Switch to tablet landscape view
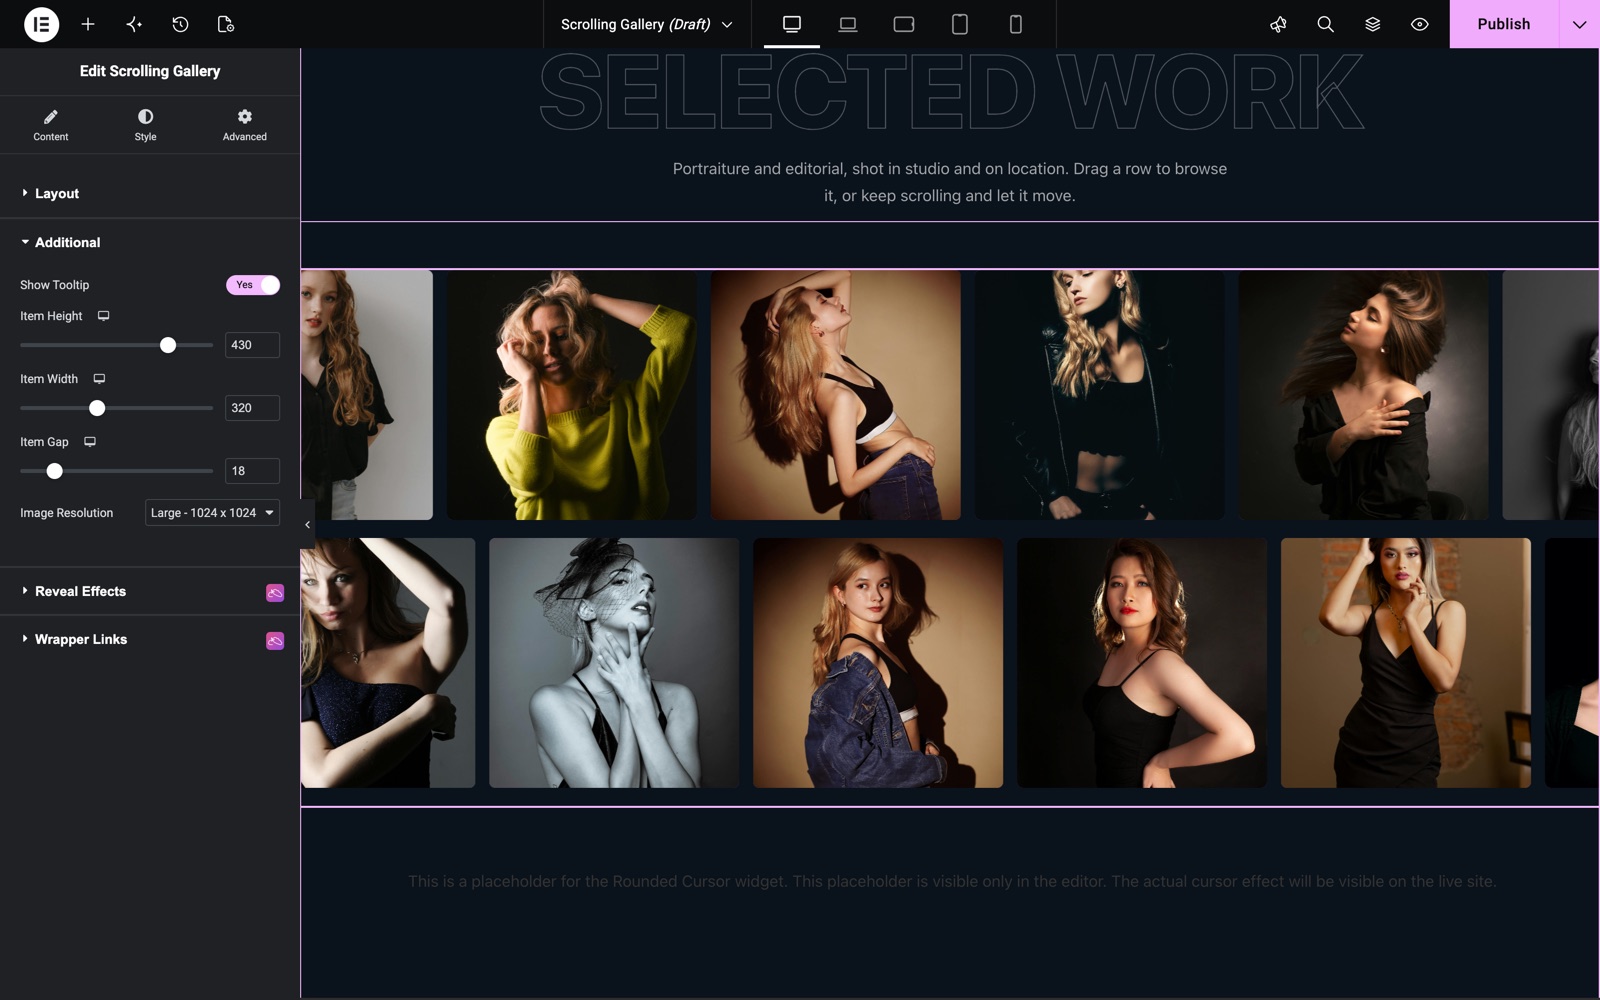This screenshot has width=1600, height=1000. pos(904,24)
